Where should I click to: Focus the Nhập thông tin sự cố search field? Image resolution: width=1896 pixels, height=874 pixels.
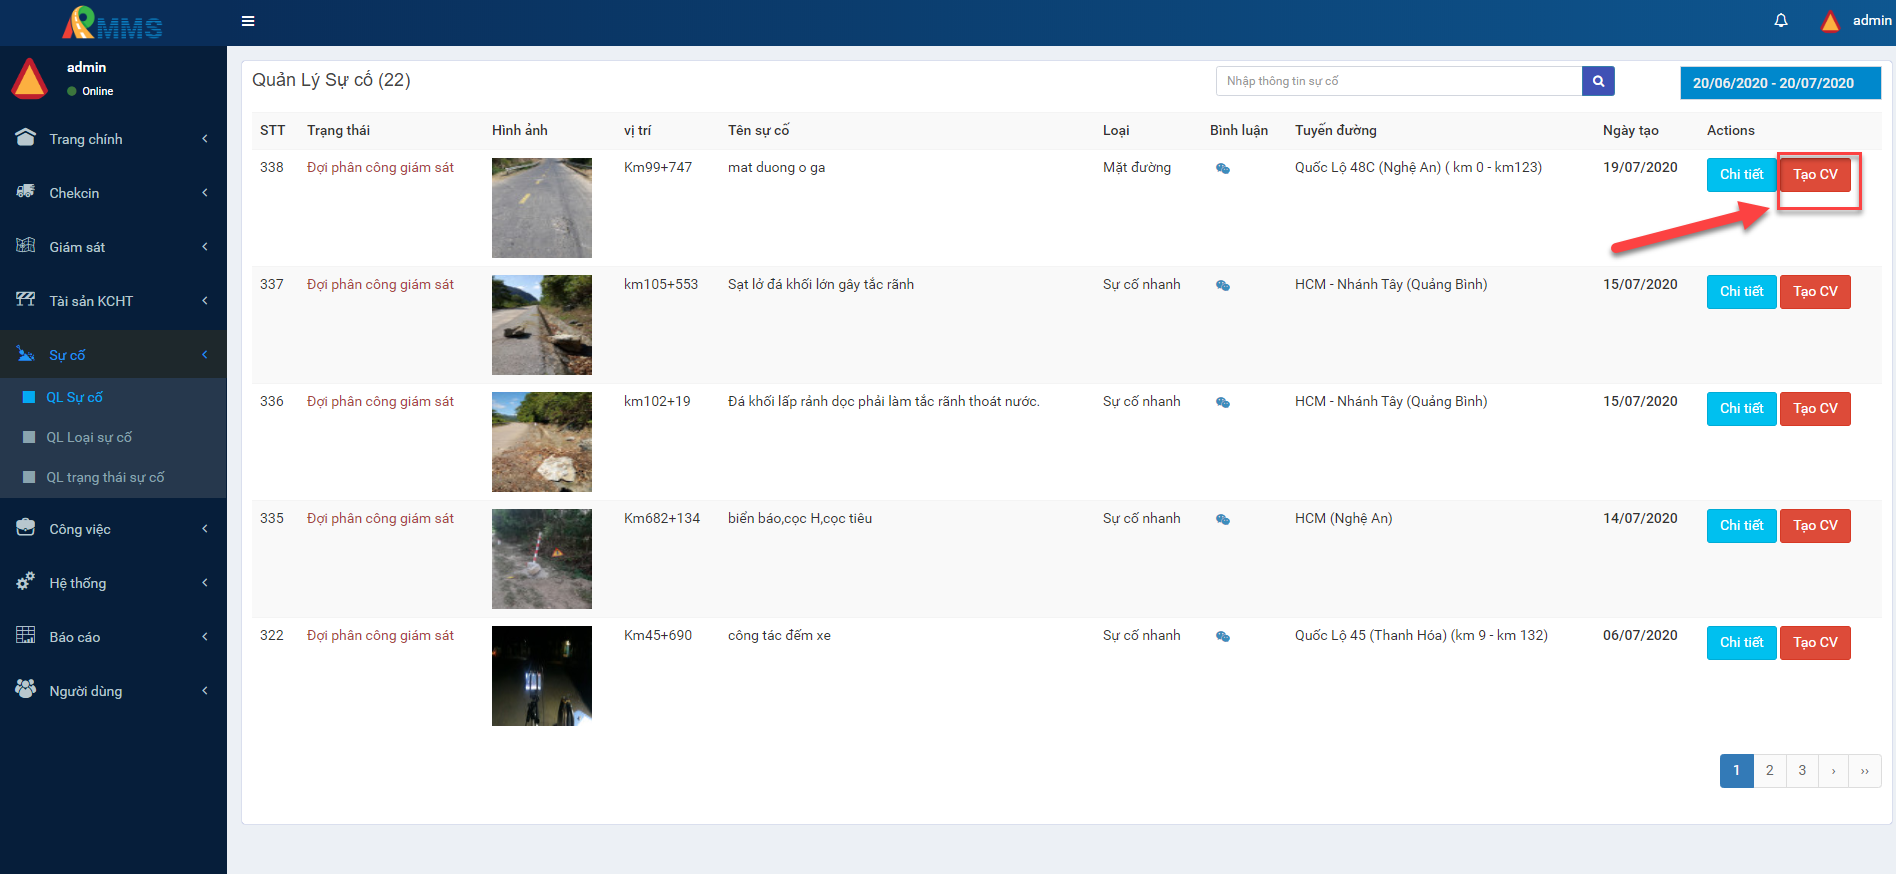click(1399, 81)
